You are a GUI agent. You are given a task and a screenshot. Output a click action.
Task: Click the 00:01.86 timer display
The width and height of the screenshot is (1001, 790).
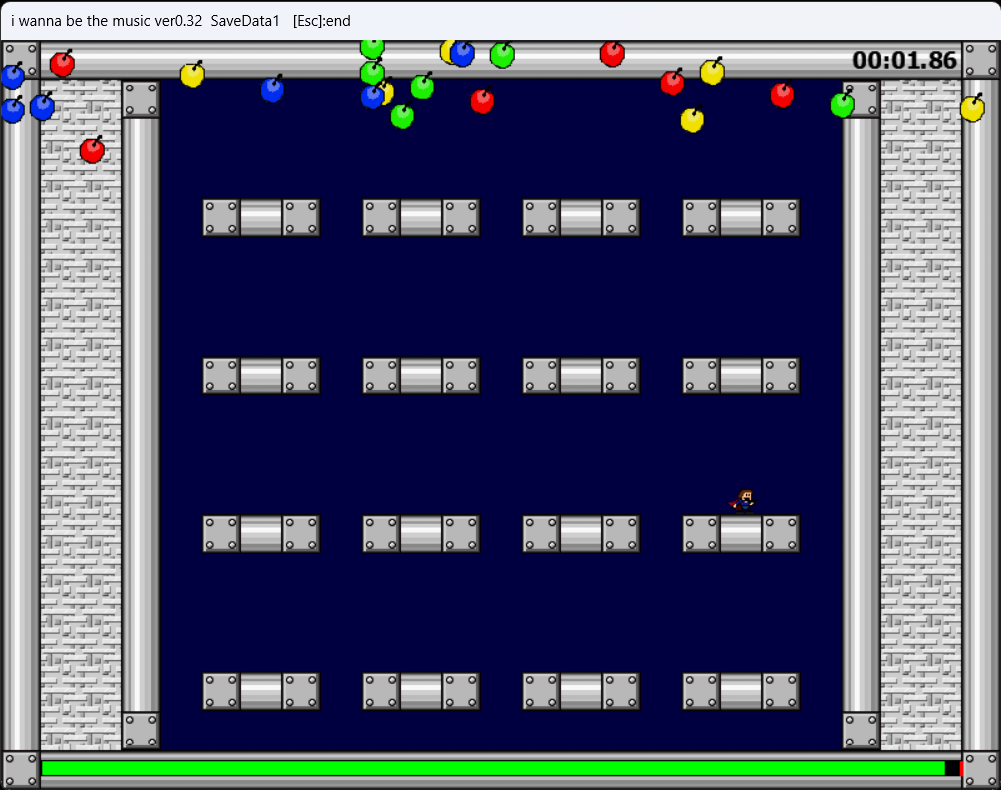pos(905,60)
